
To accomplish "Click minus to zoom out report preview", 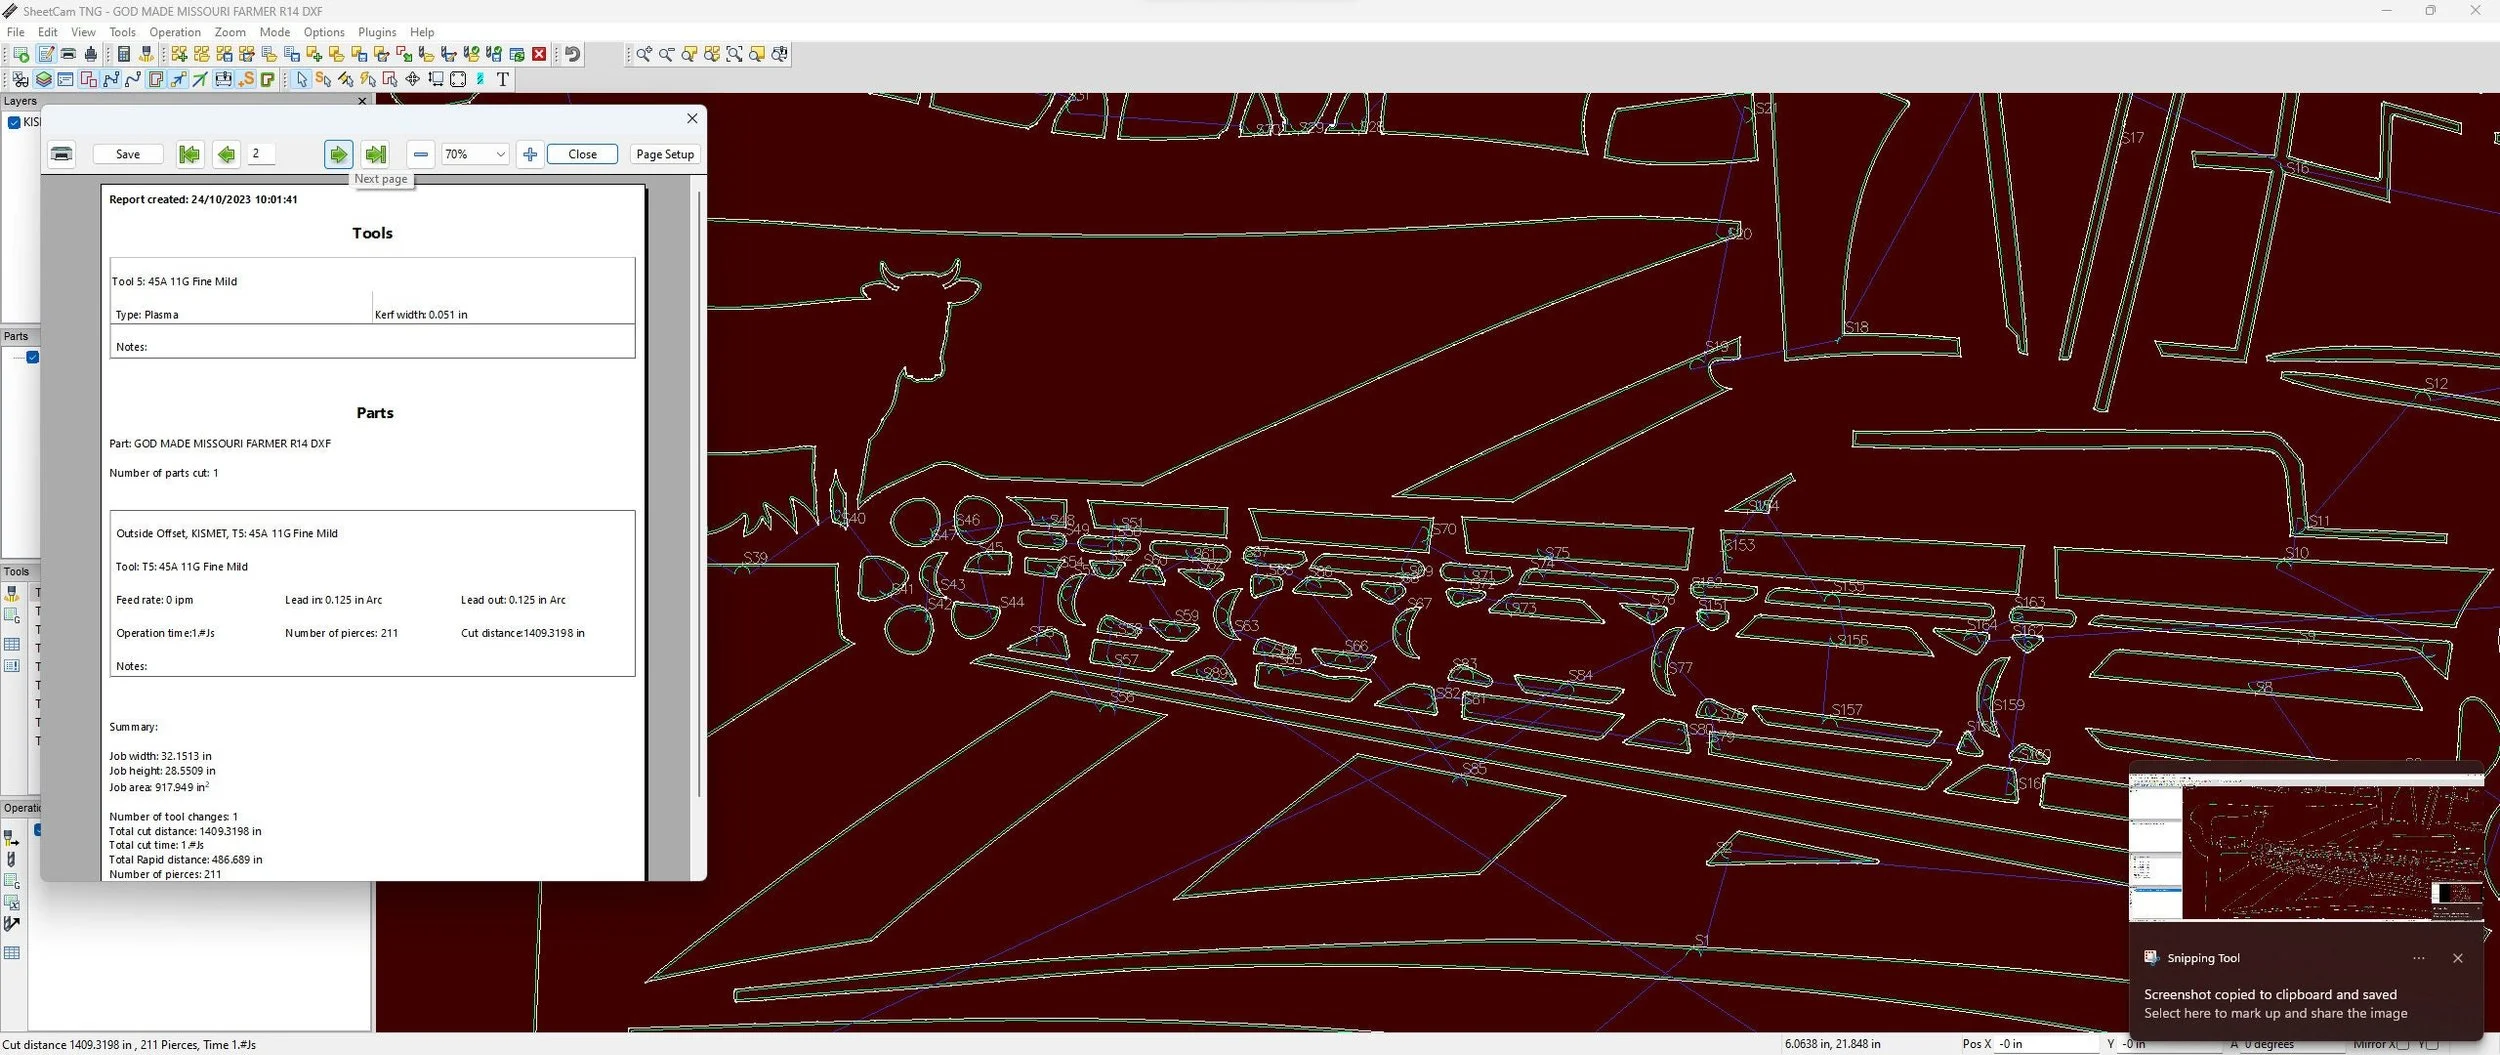I will [x=421, y=154].
